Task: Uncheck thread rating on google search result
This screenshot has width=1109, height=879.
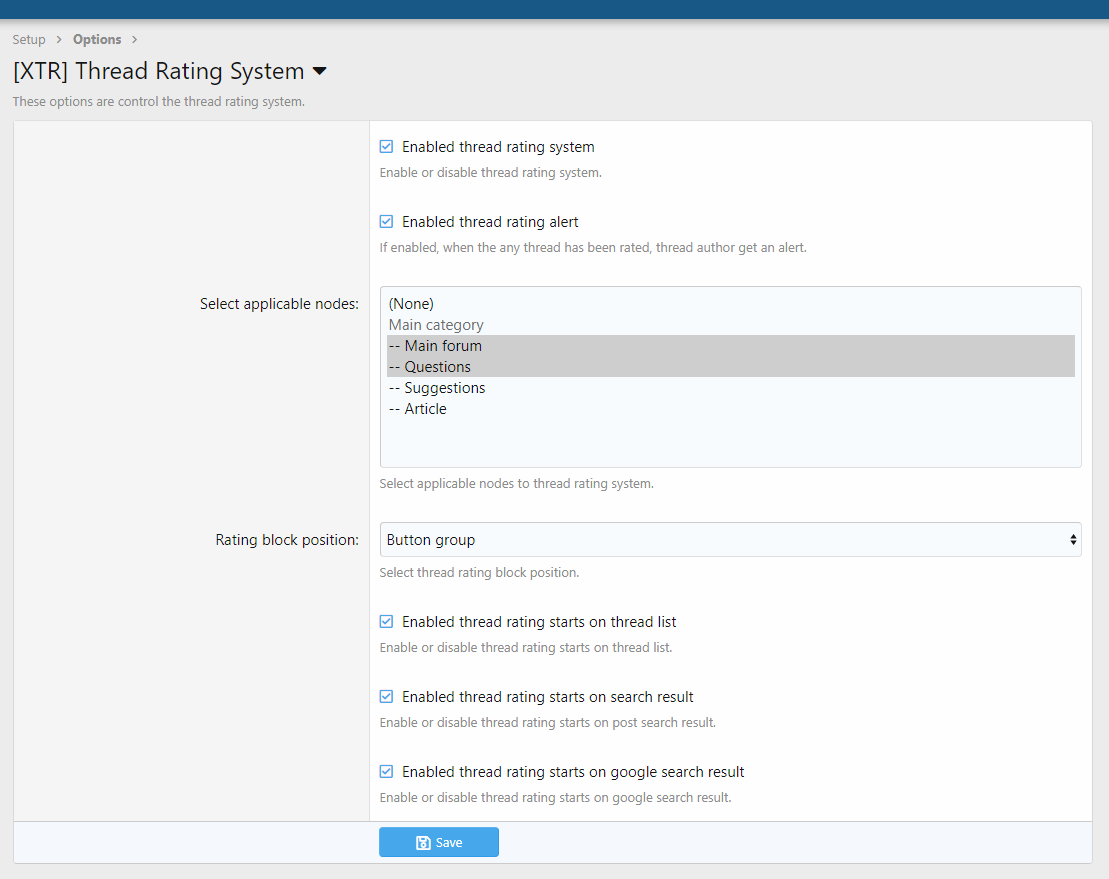Action: (386, 772)
